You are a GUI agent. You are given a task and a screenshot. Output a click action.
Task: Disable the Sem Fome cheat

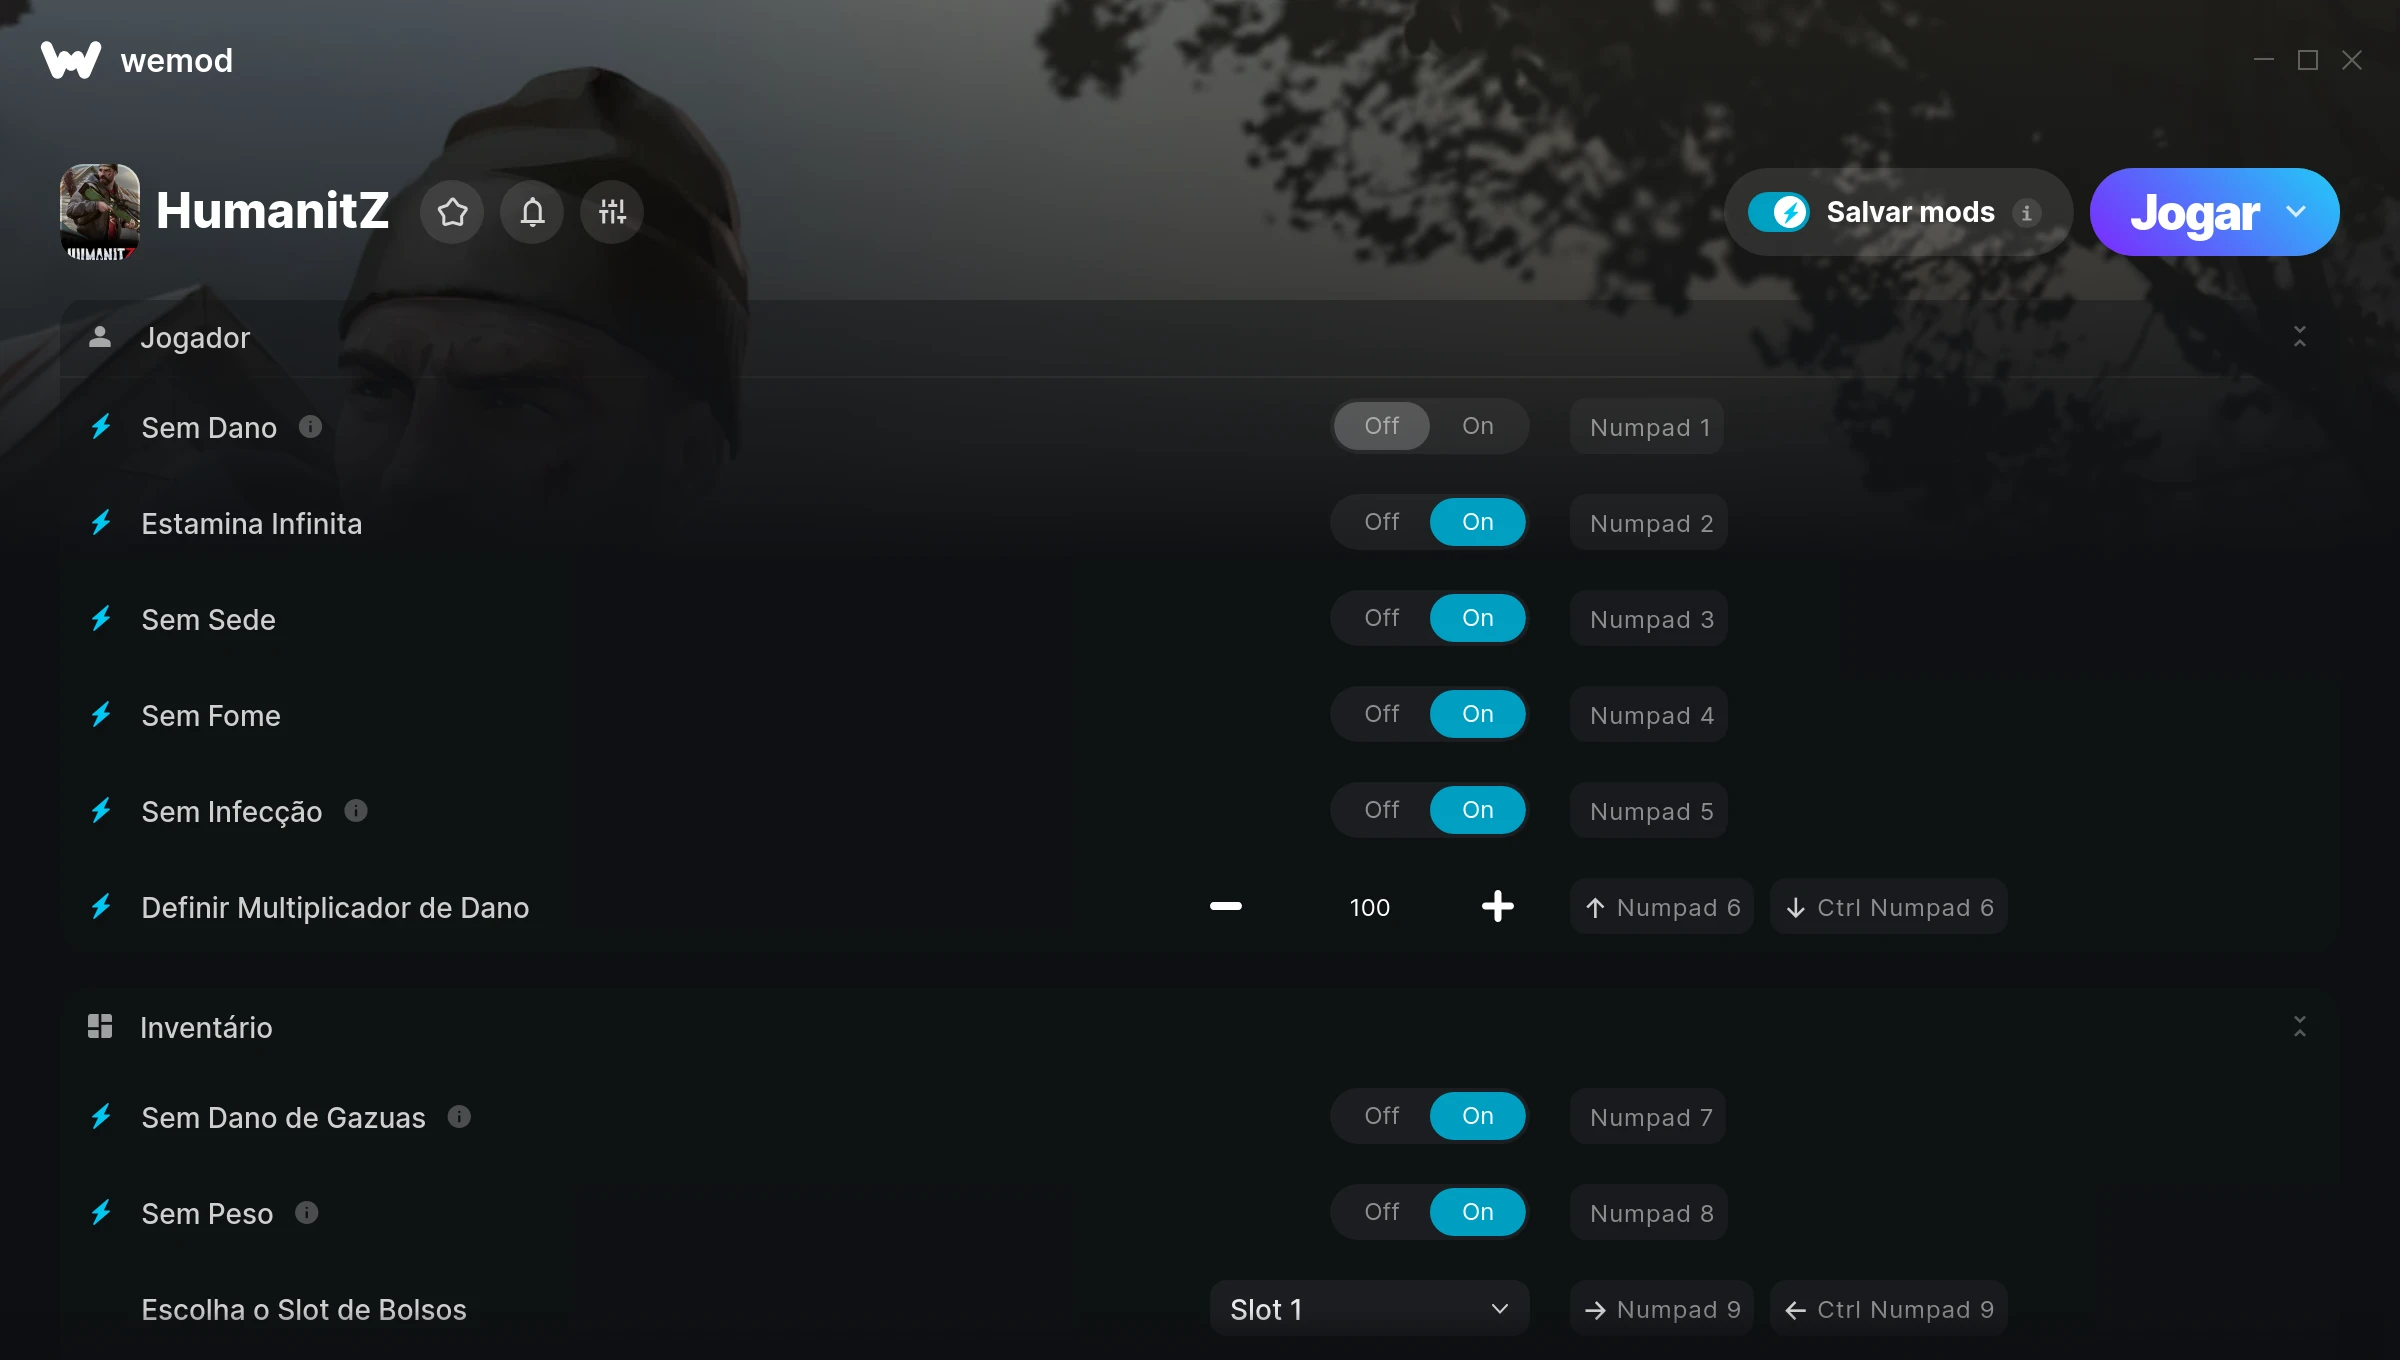[1381, 714]
